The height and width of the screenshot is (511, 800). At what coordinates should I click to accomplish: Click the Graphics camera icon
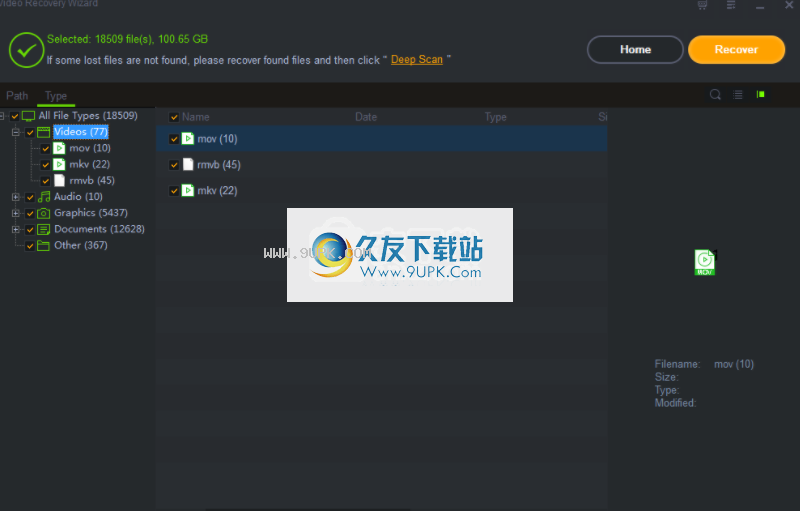[x=44, y=213]
